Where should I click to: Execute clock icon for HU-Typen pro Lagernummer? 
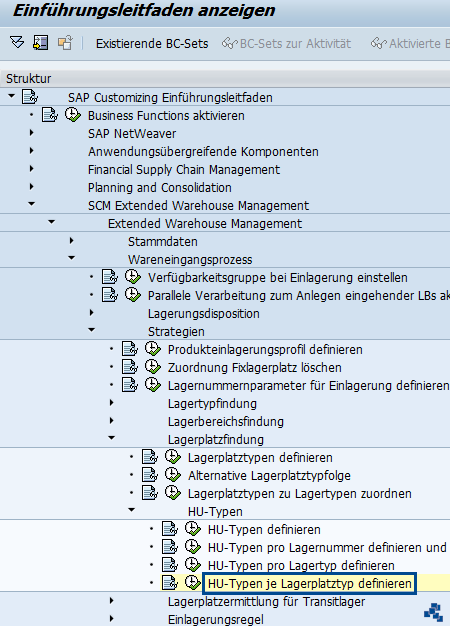pyautogui.click(x=192, y=547)
